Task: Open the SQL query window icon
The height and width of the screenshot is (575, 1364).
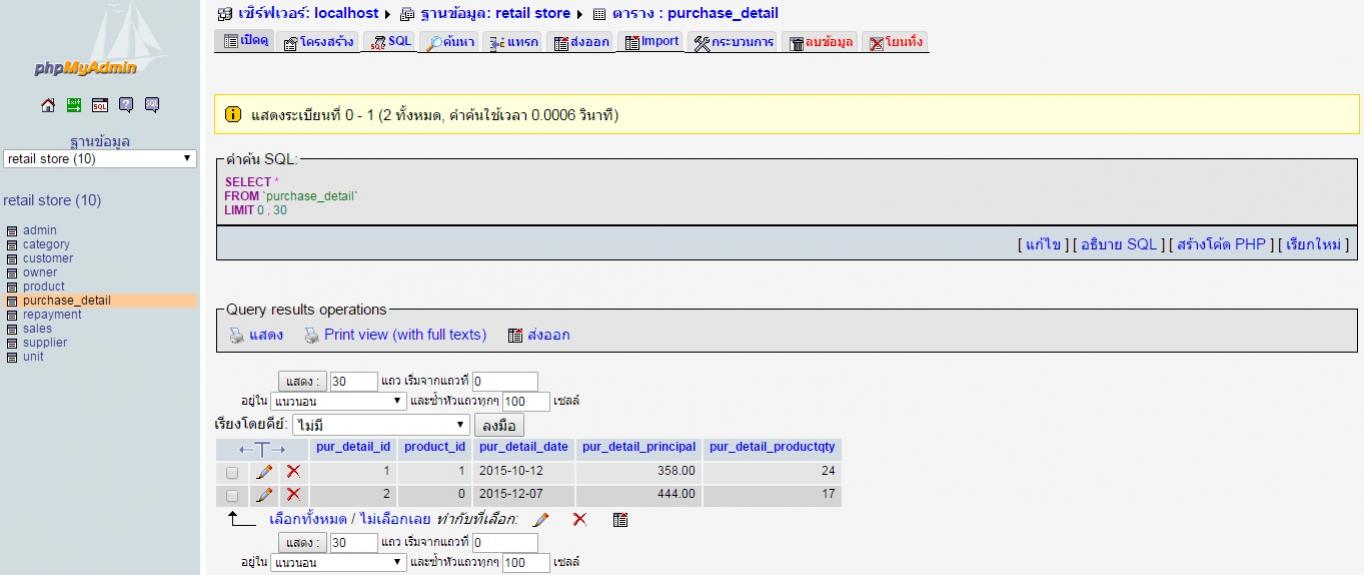Action: coord(100,102)
